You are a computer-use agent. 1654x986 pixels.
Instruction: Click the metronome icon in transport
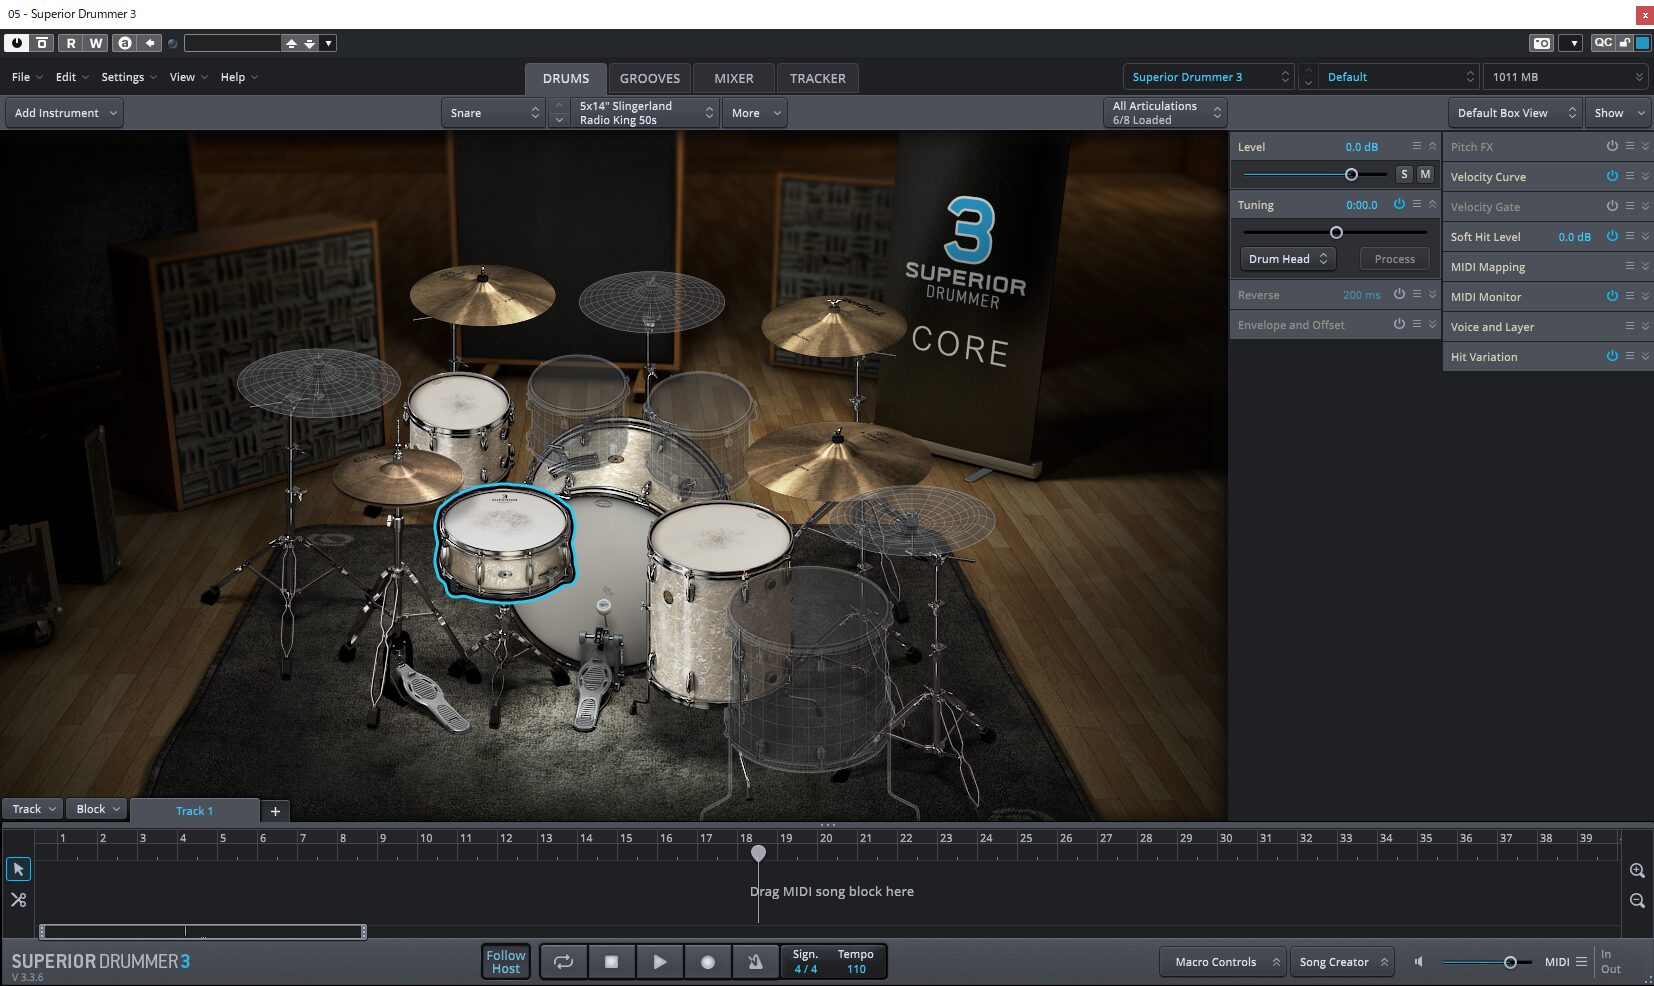pyautogui.click(x=755, y=962)
